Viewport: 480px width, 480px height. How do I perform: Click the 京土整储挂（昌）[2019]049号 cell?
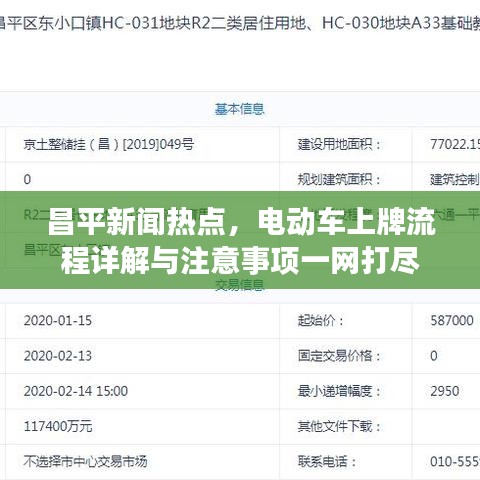(x=109, y=144)
